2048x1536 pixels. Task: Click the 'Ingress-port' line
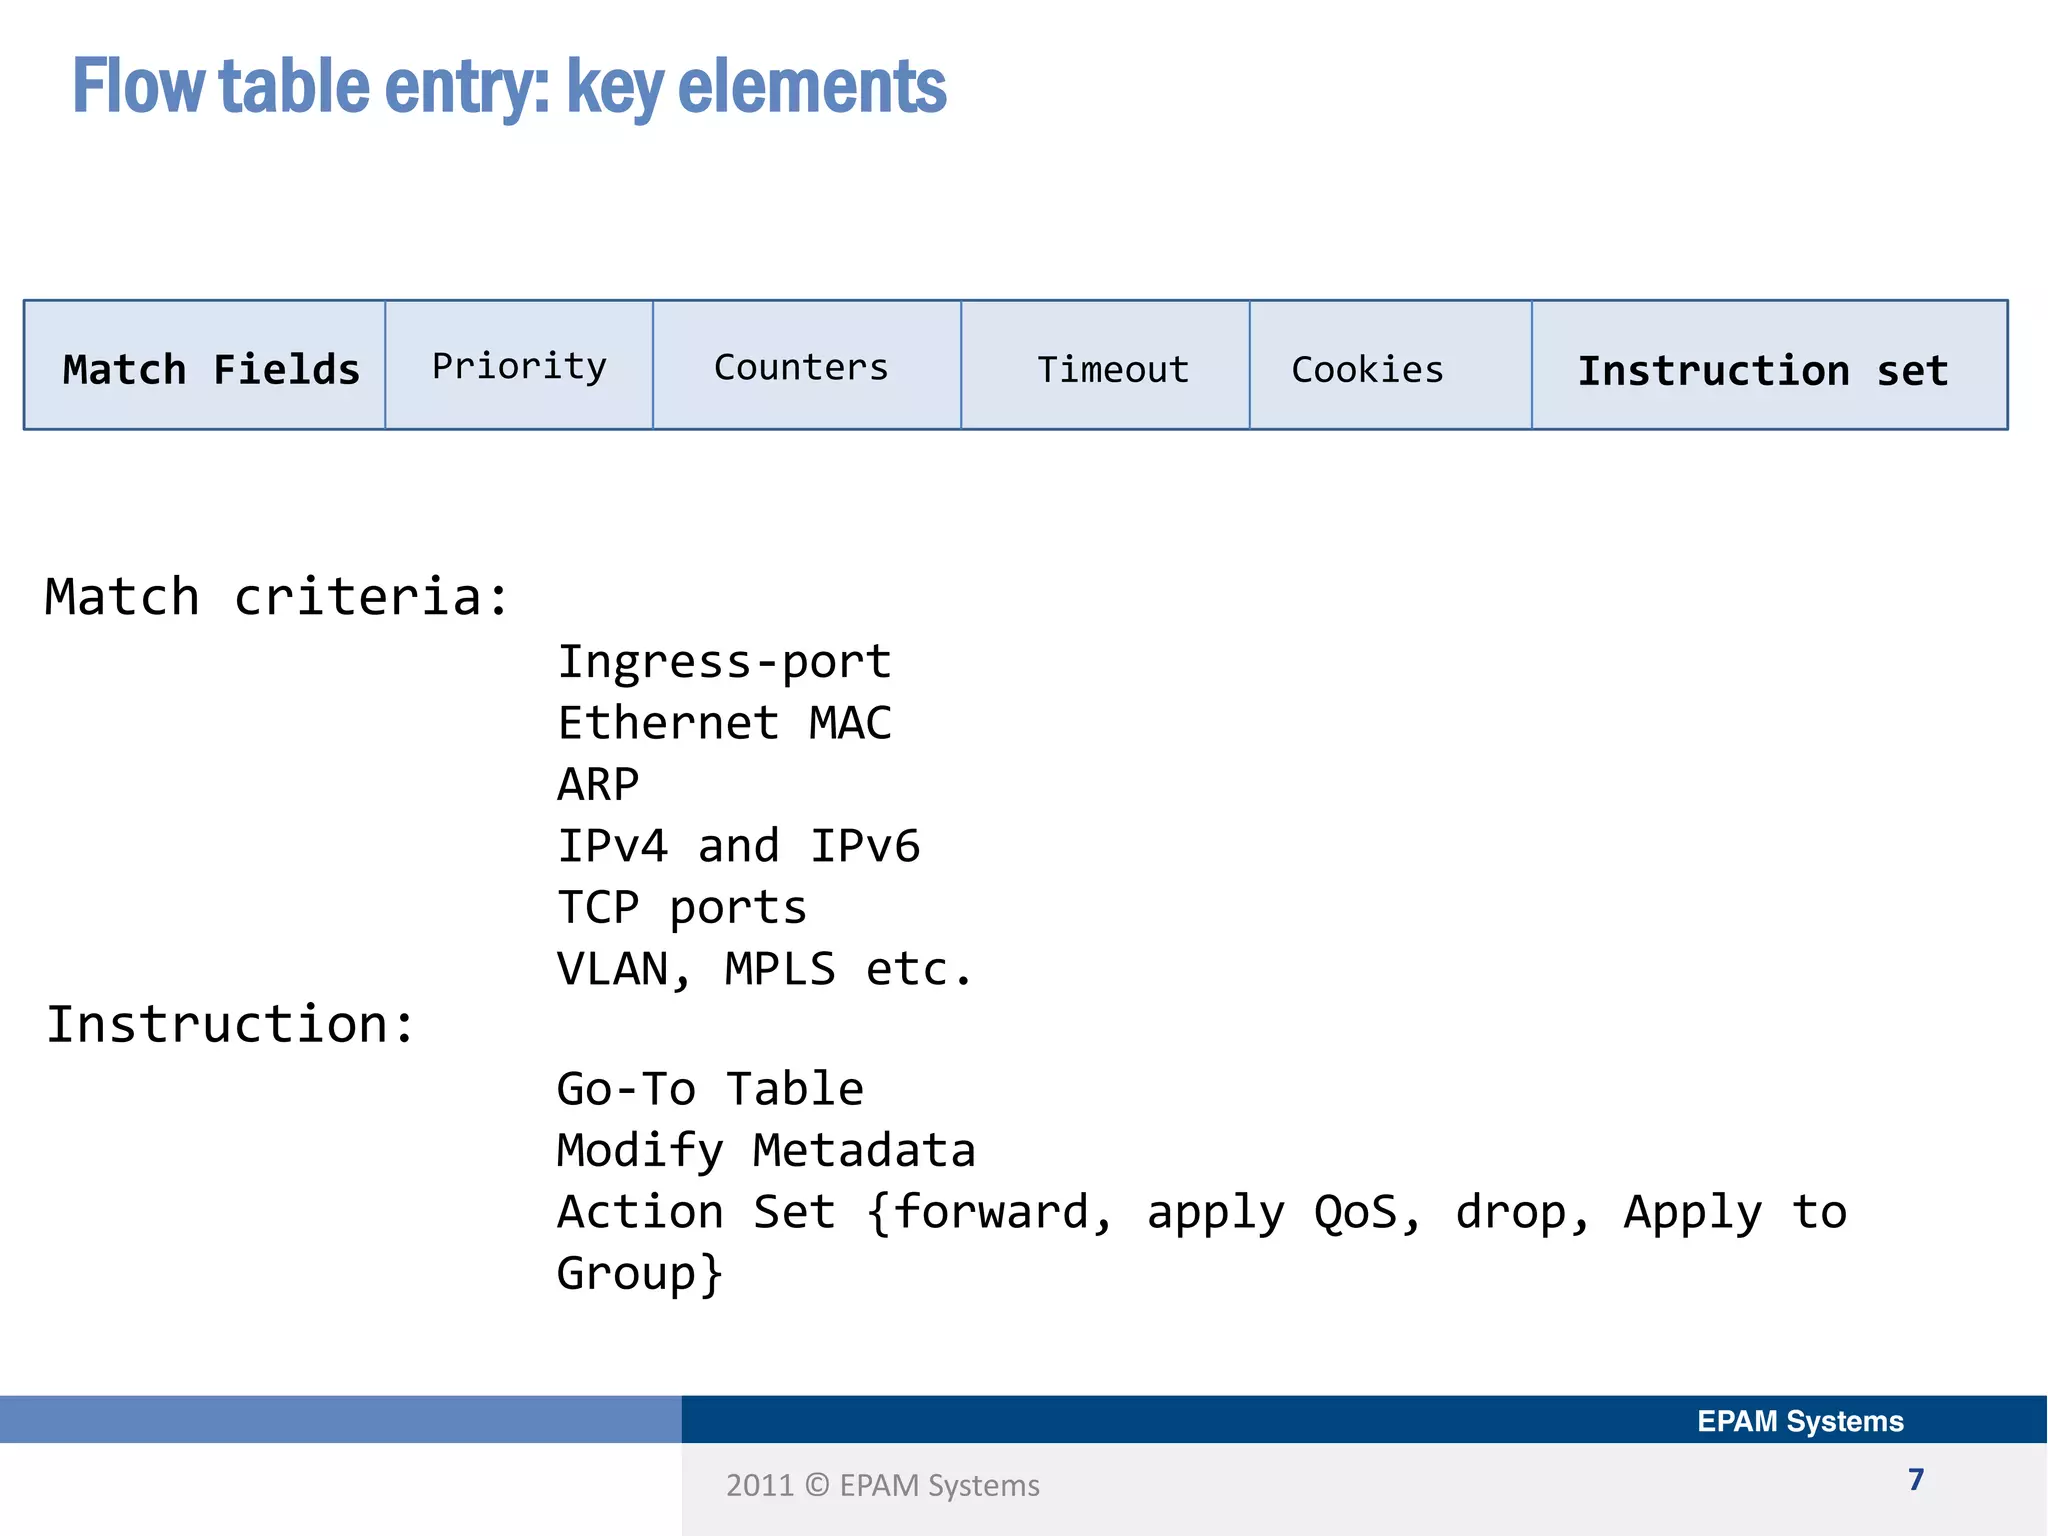click(724, 662)
